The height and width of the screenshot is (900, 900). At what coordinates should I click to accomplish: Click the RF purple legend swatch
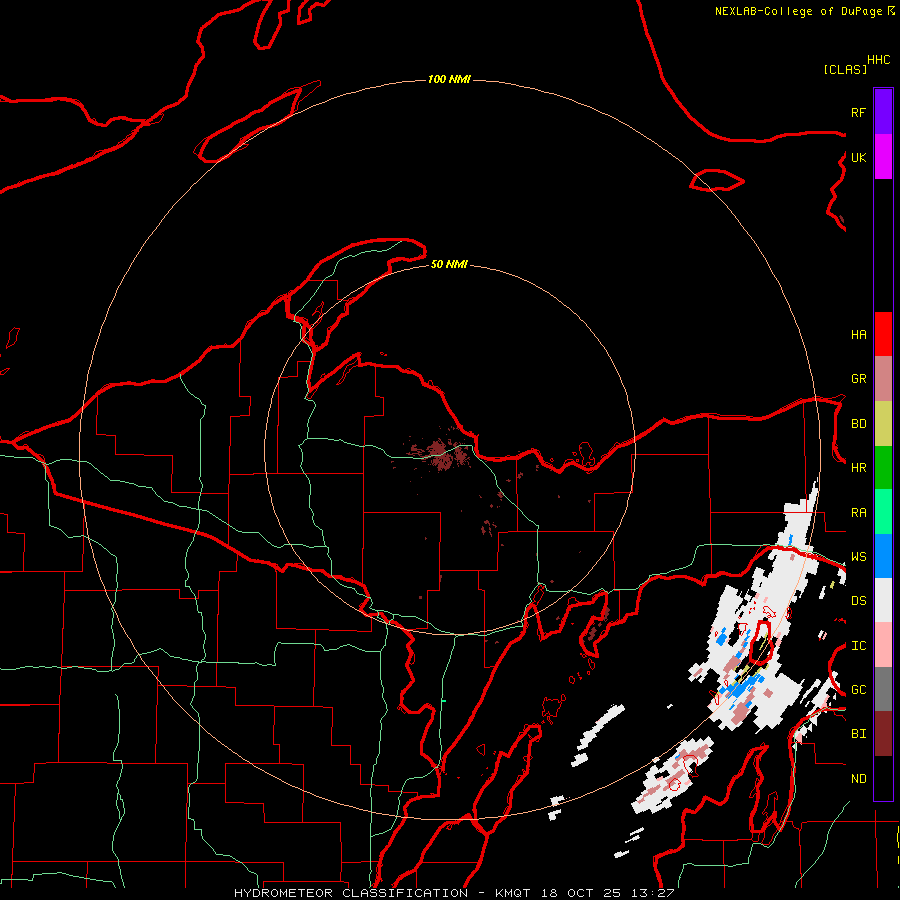tap(883, 112)
